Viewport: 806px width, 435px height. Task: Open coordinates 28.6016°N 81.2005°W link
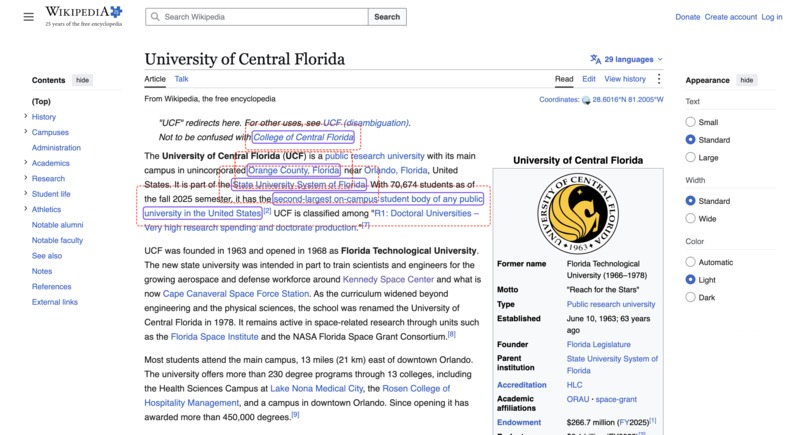[628, 100]
